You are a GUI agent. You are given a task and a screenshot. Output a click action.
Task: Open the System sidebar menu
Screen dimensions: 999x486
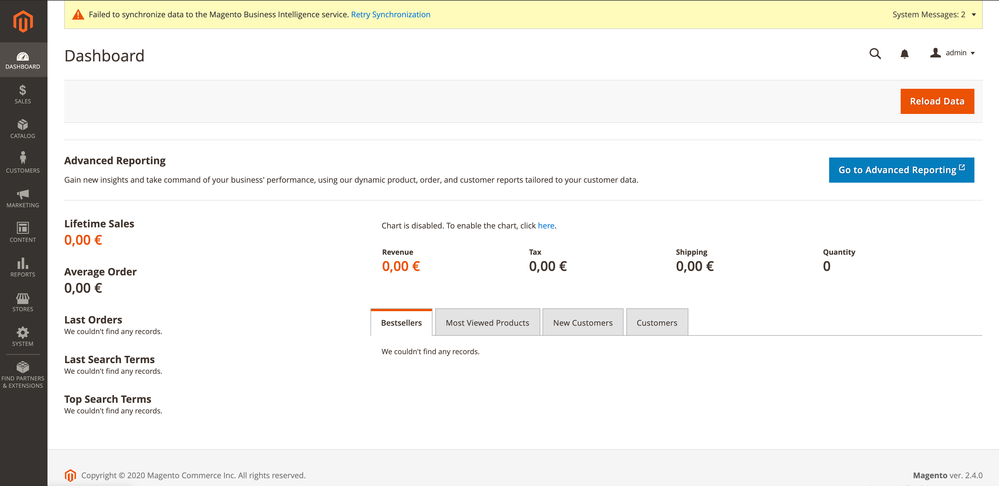pyautogui.click(x=22, y=336)
